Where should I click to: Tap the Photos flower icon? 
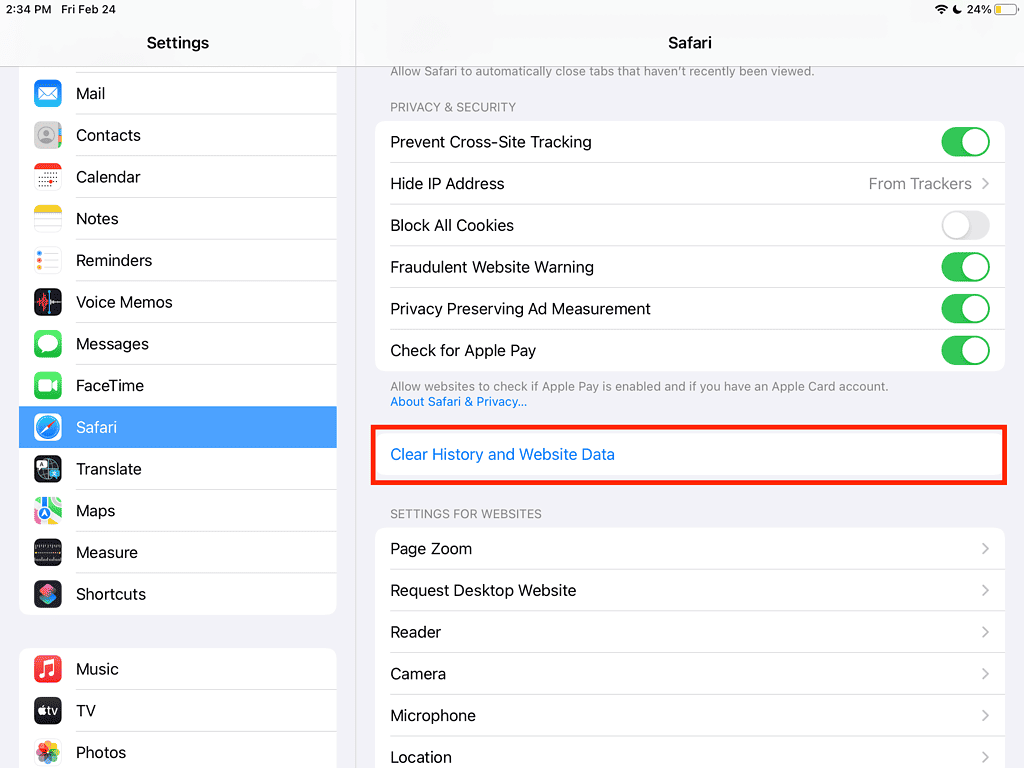(48, 752)
